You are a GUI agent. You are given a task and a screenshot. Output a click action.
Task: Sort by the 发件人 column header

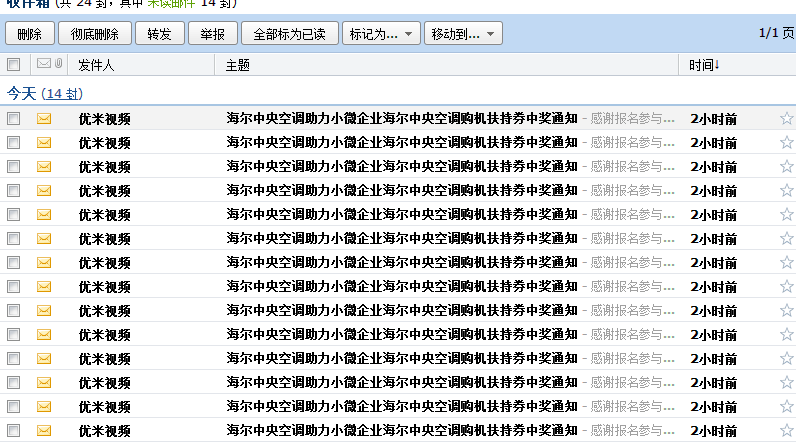96,65
